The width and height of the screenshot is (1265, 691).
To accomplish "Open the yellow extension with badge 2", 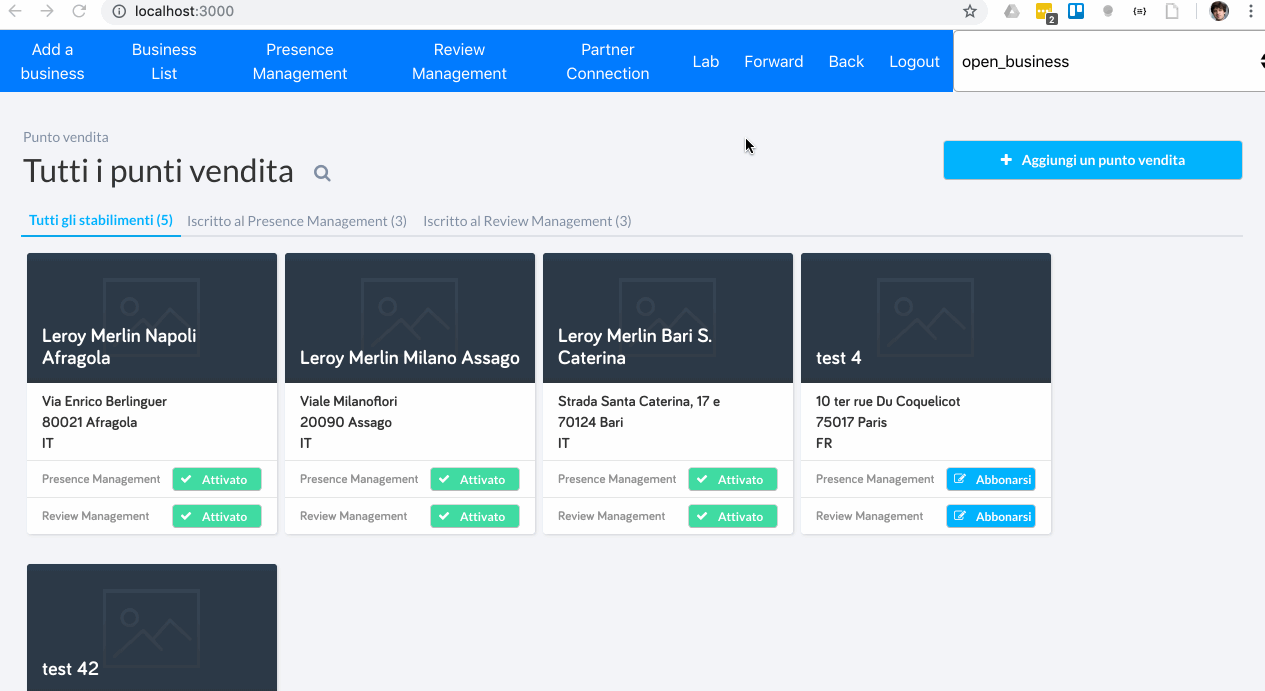I will coord(1045,12).
